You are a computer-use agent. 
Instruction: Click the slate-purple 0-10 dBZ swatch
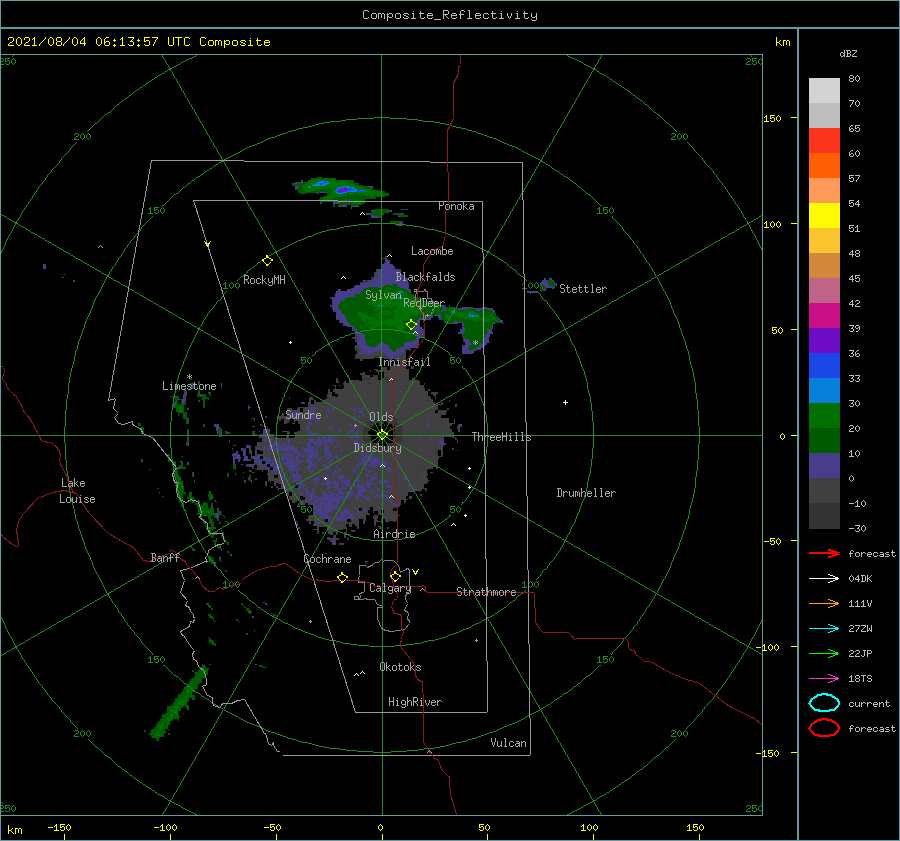(824, 466)
